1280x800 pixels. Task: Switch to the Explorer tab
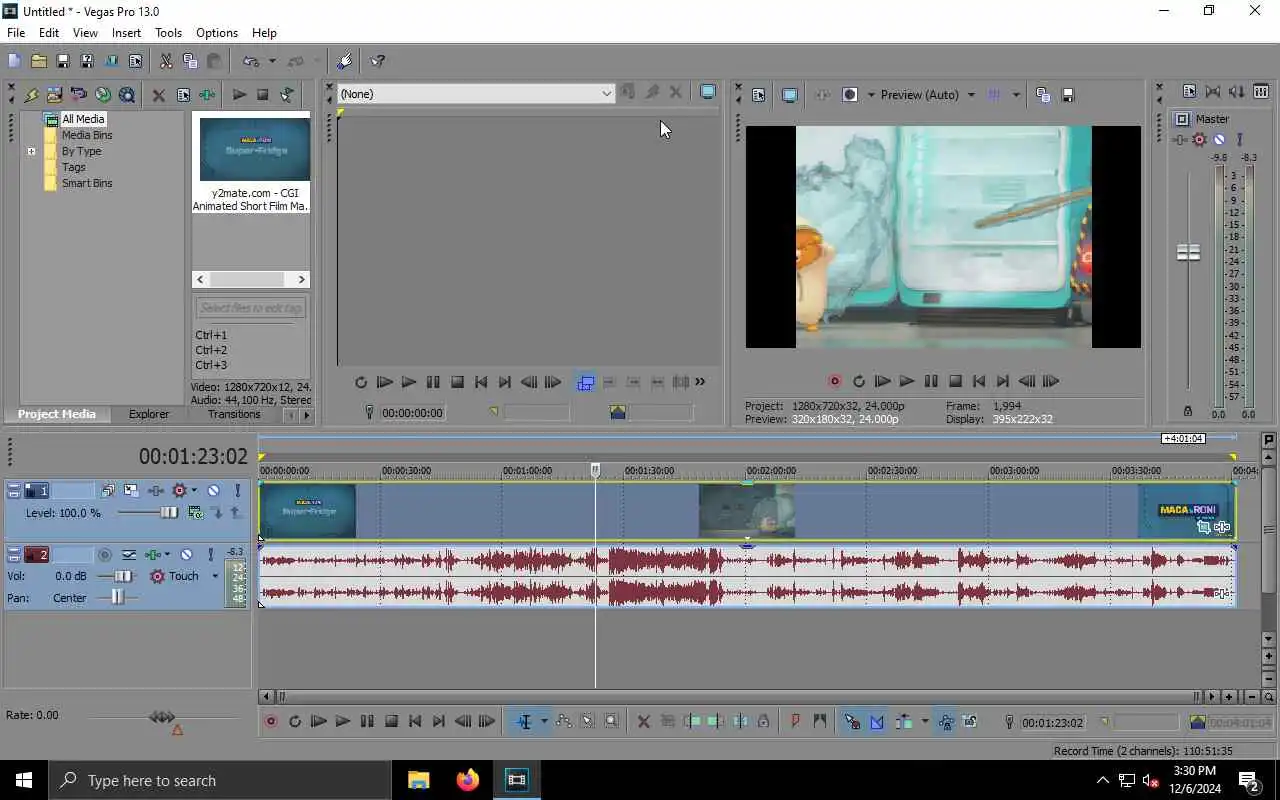(149, 414)
